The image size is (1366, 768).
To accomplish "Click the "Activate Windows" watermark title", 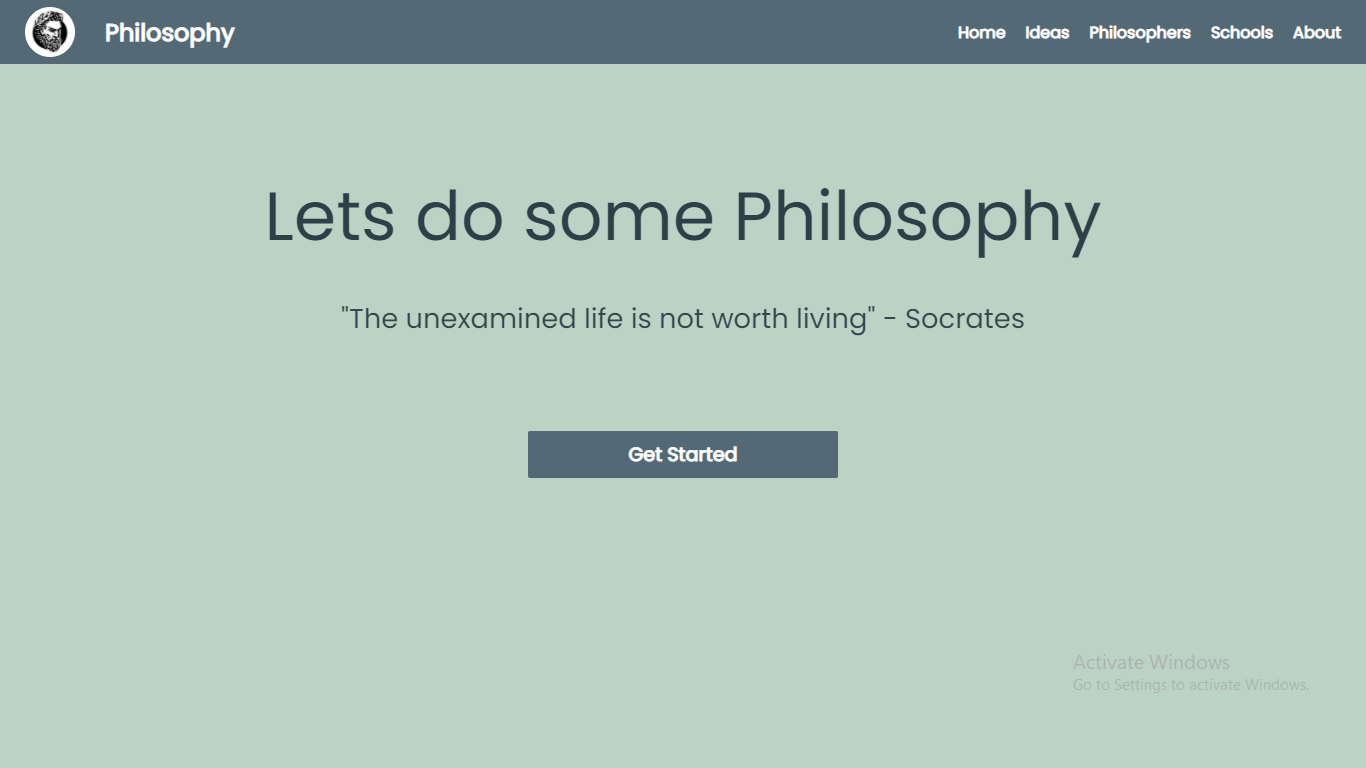I will pos(1151,662).
